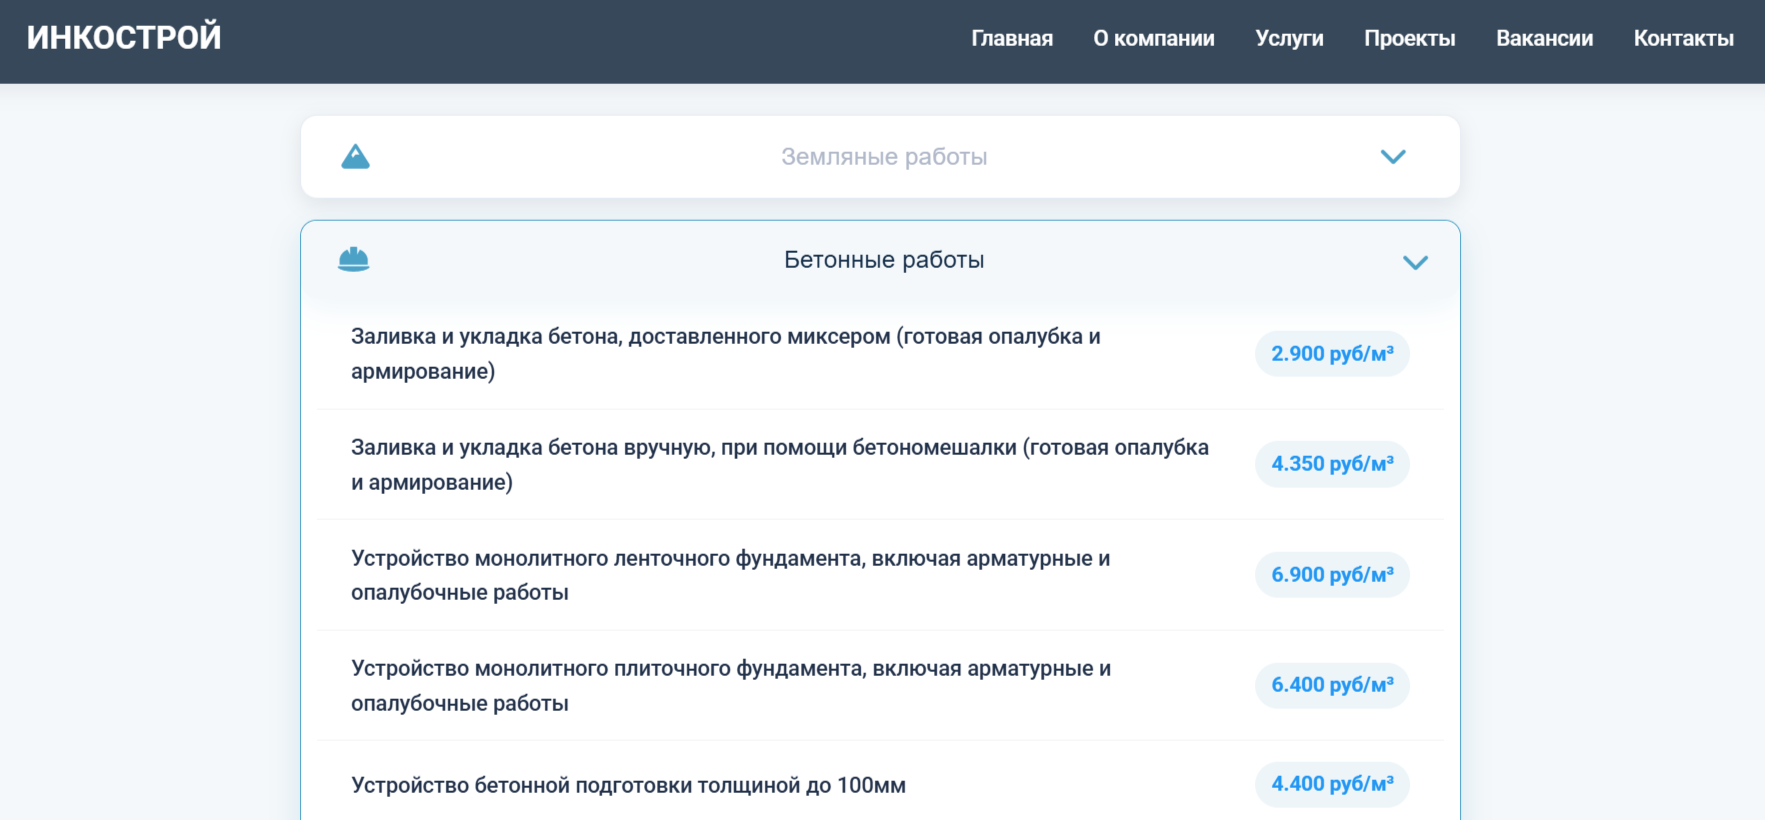This screenshot has width=1765, height=820.
Task: Click the mountain icon for Земляные работы
Action: click(x=355, y=157)
